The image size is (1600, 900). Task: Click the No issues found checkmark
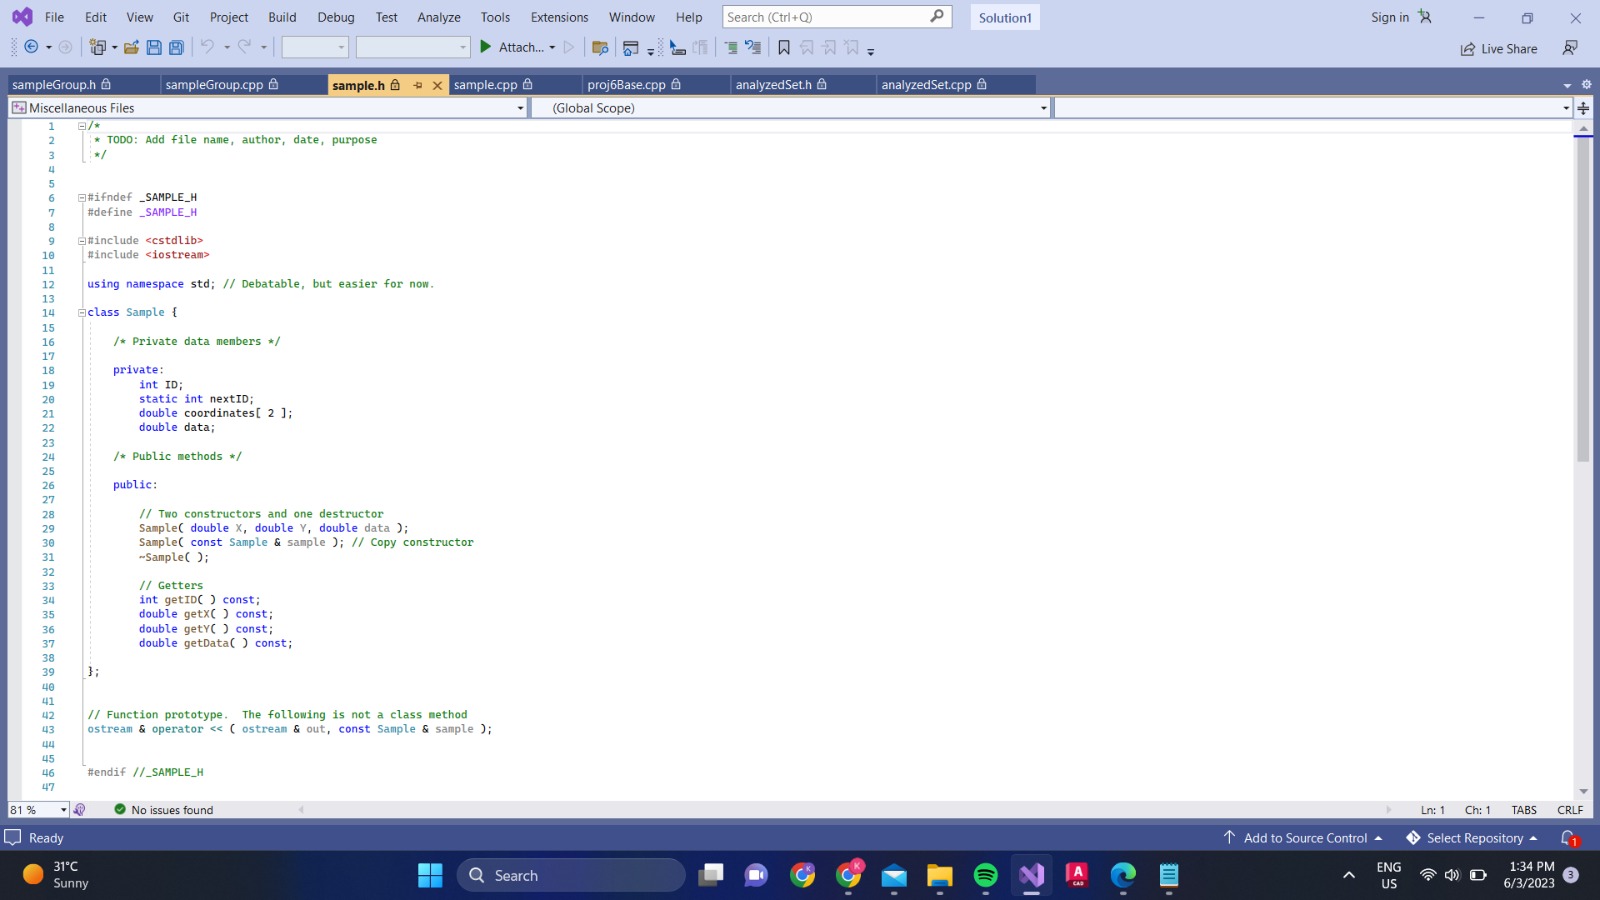(120, 810)
